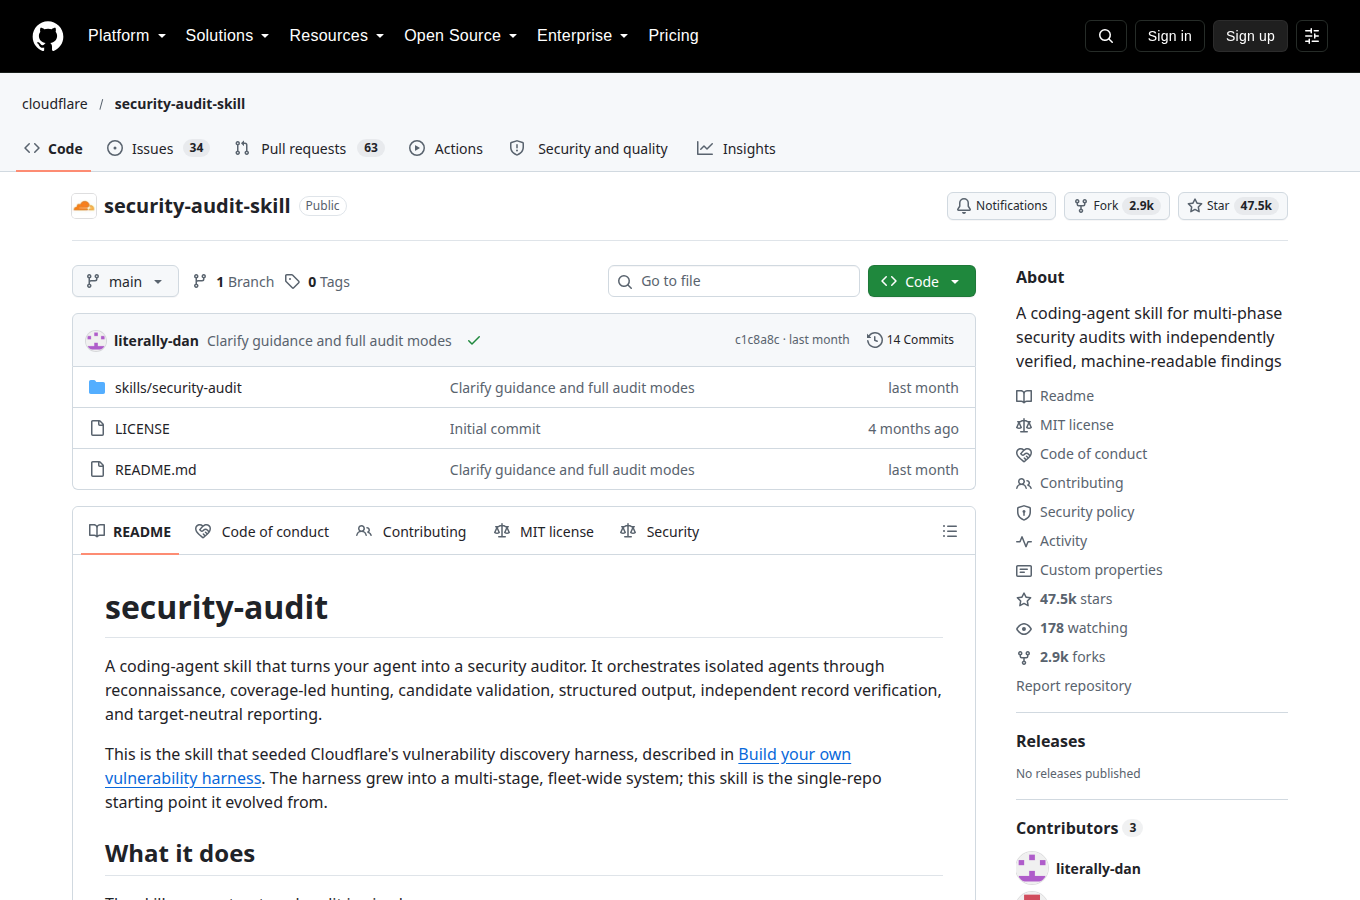Image resolution: width=1360 pixels, height=900 pixels.
Task: Open appearance settings icon next to Sign up
Action: 1312,36
